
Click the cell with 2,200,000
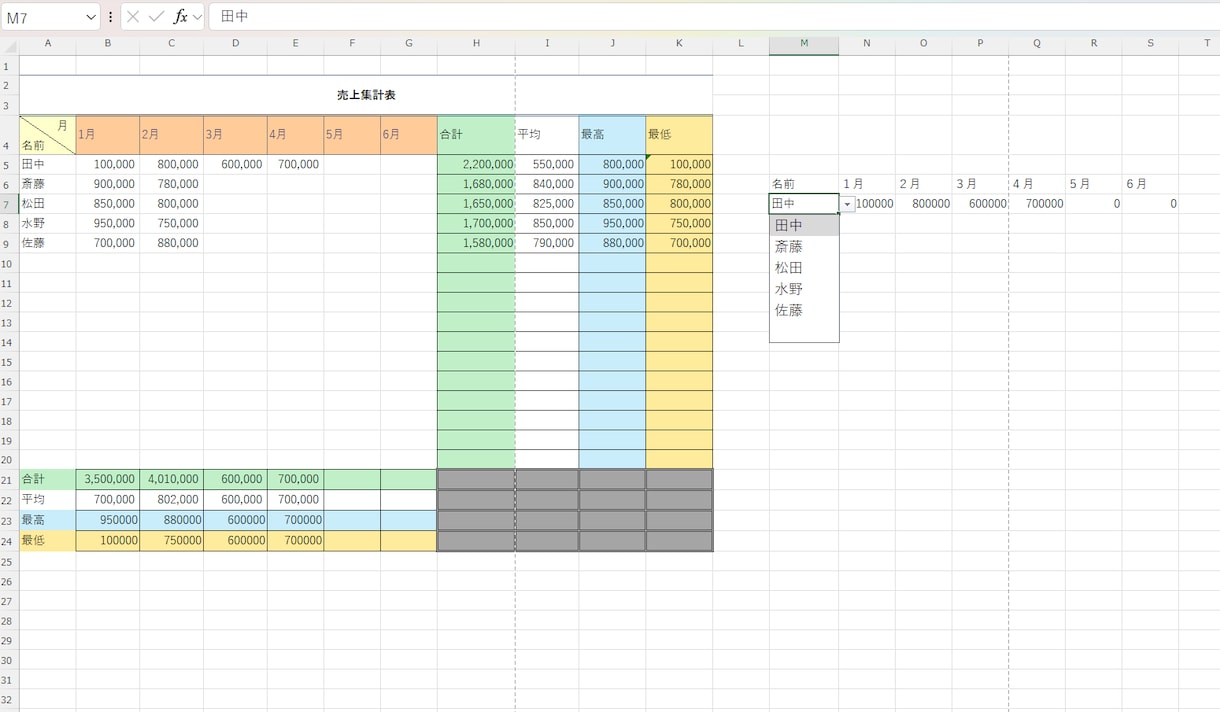pos(476,164)
